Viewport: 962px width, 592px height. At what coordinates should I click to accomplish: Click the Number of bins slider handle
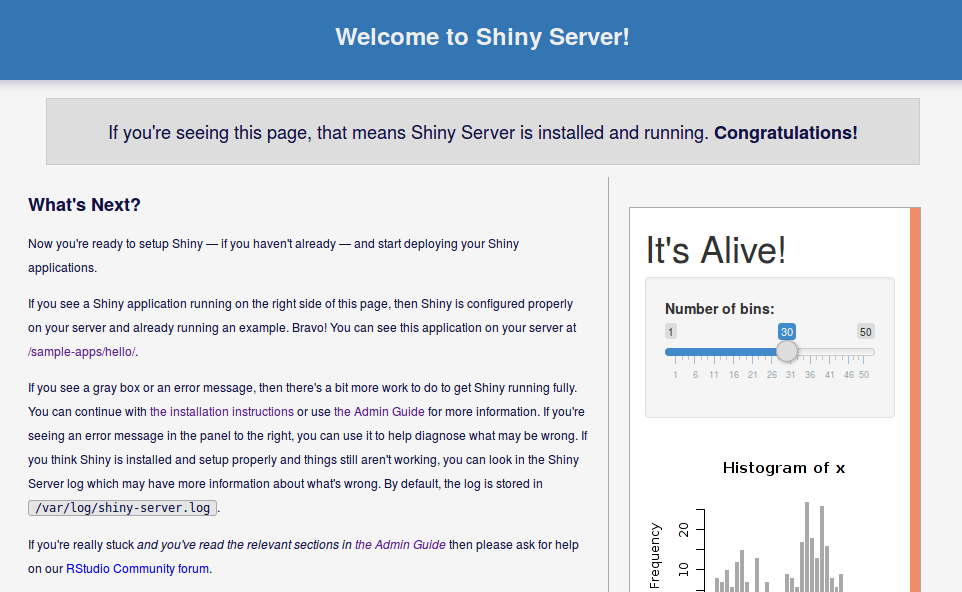[787, 352]
